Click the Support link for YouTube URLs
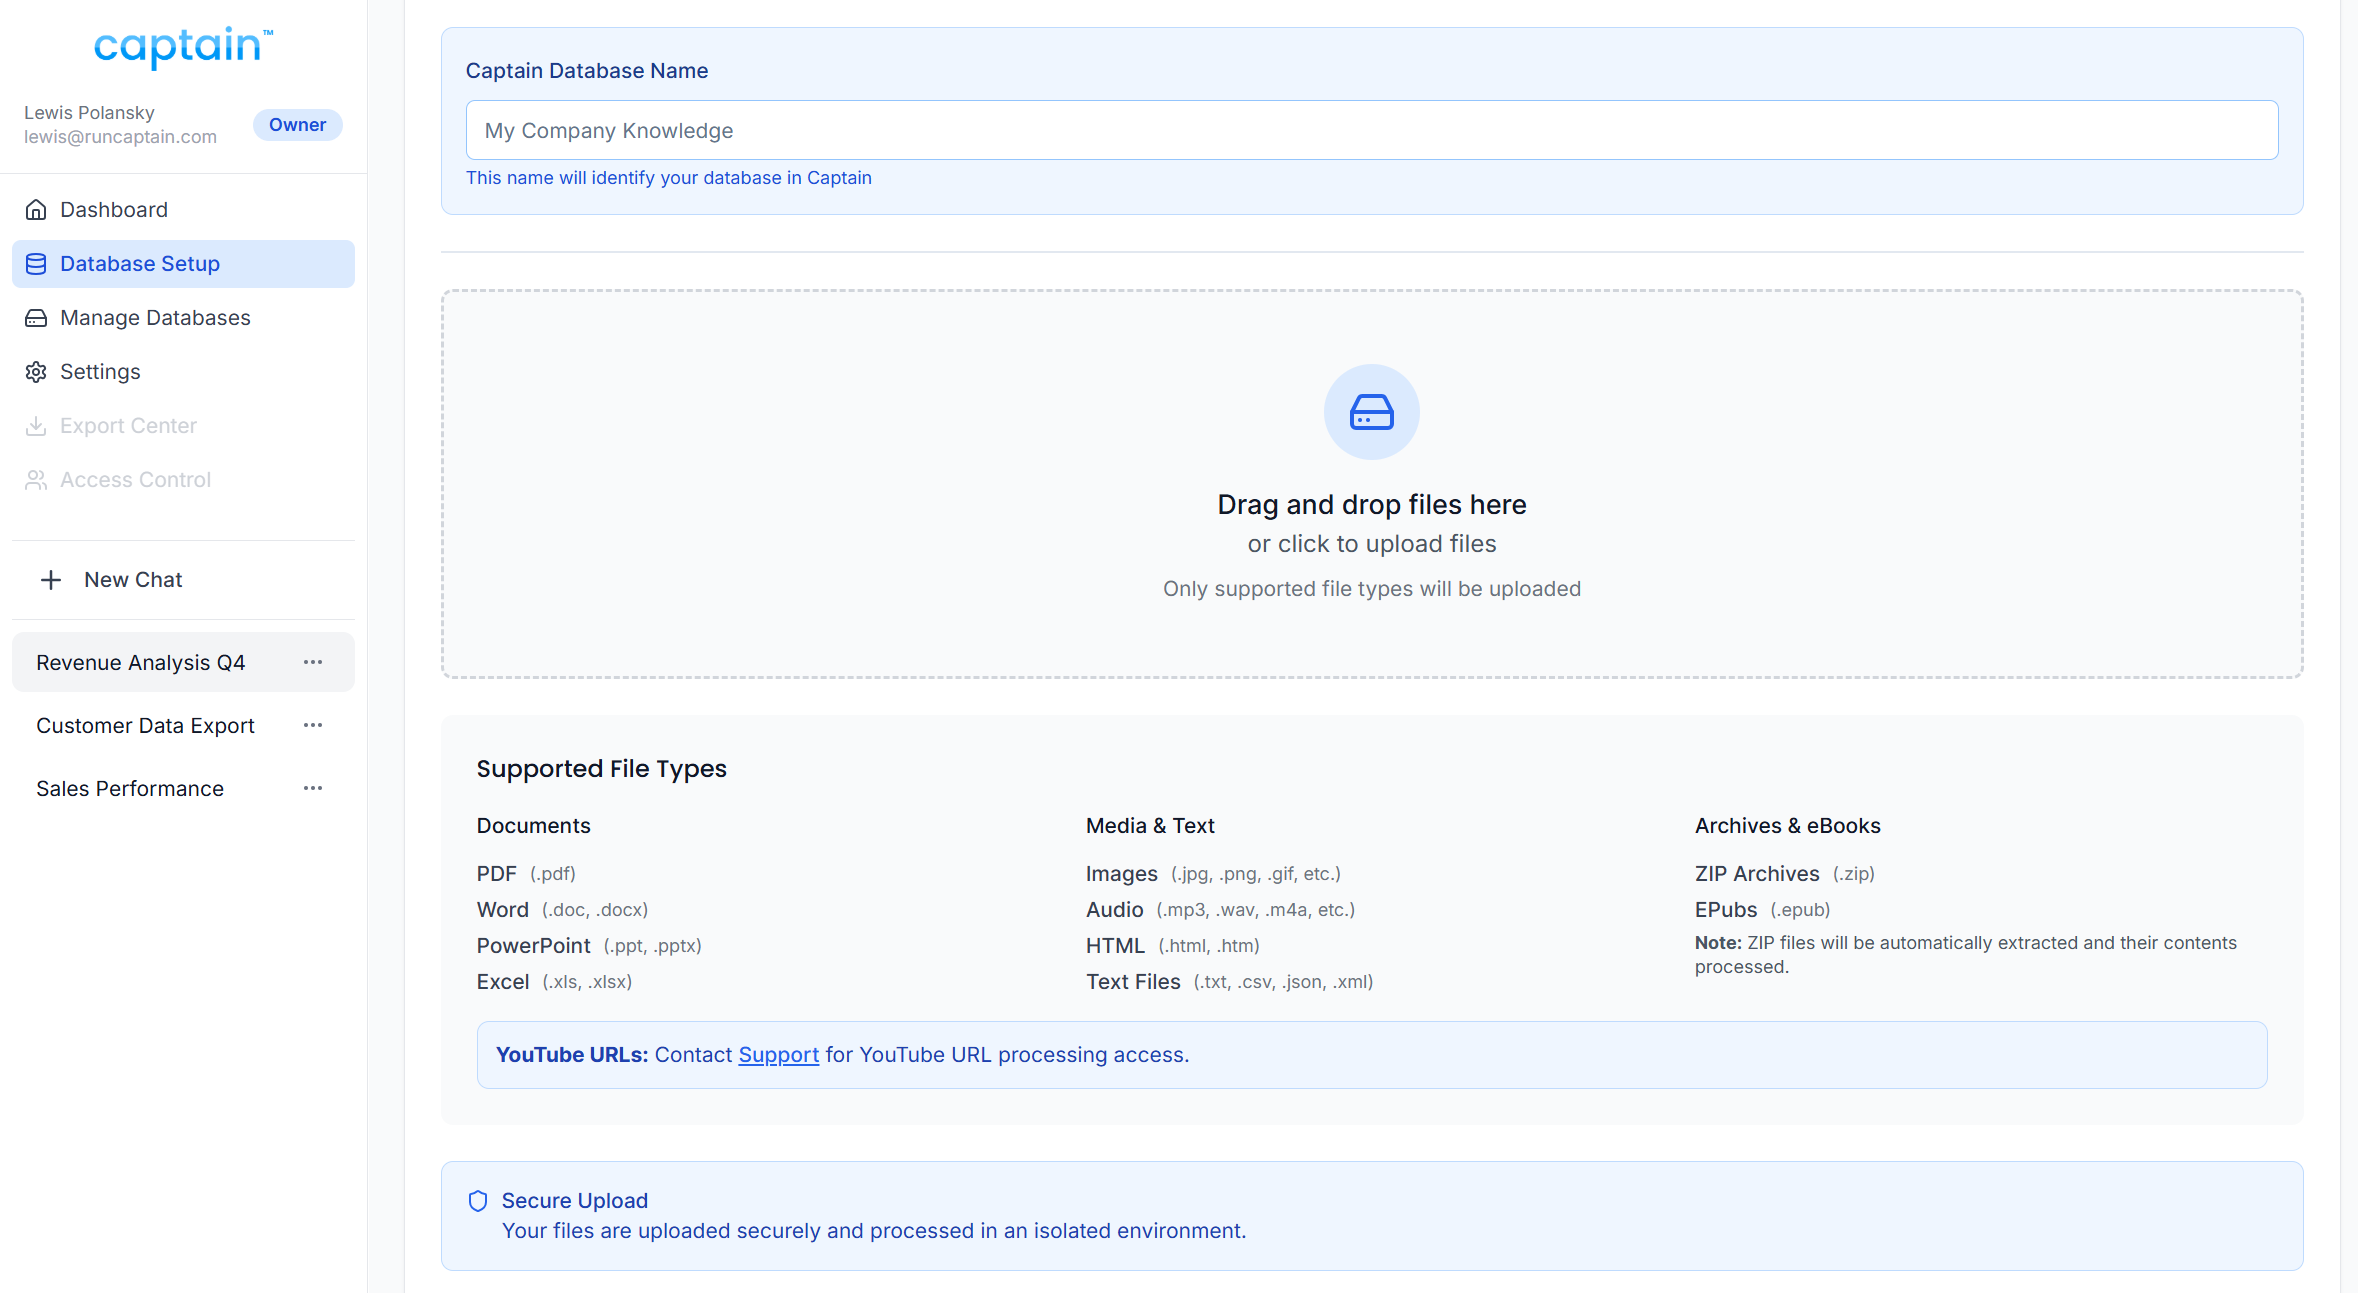2358x1293 pixels. pos(778,1055)
